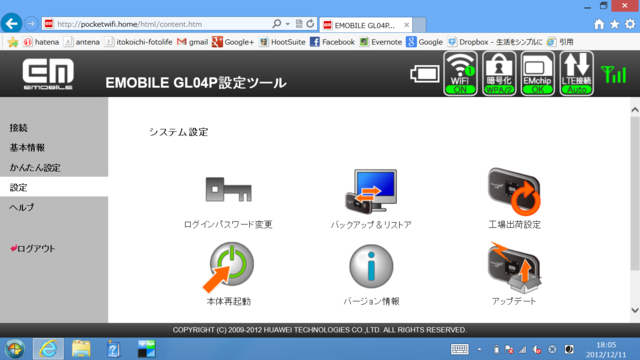Open the 引用 bookmark

560,42
